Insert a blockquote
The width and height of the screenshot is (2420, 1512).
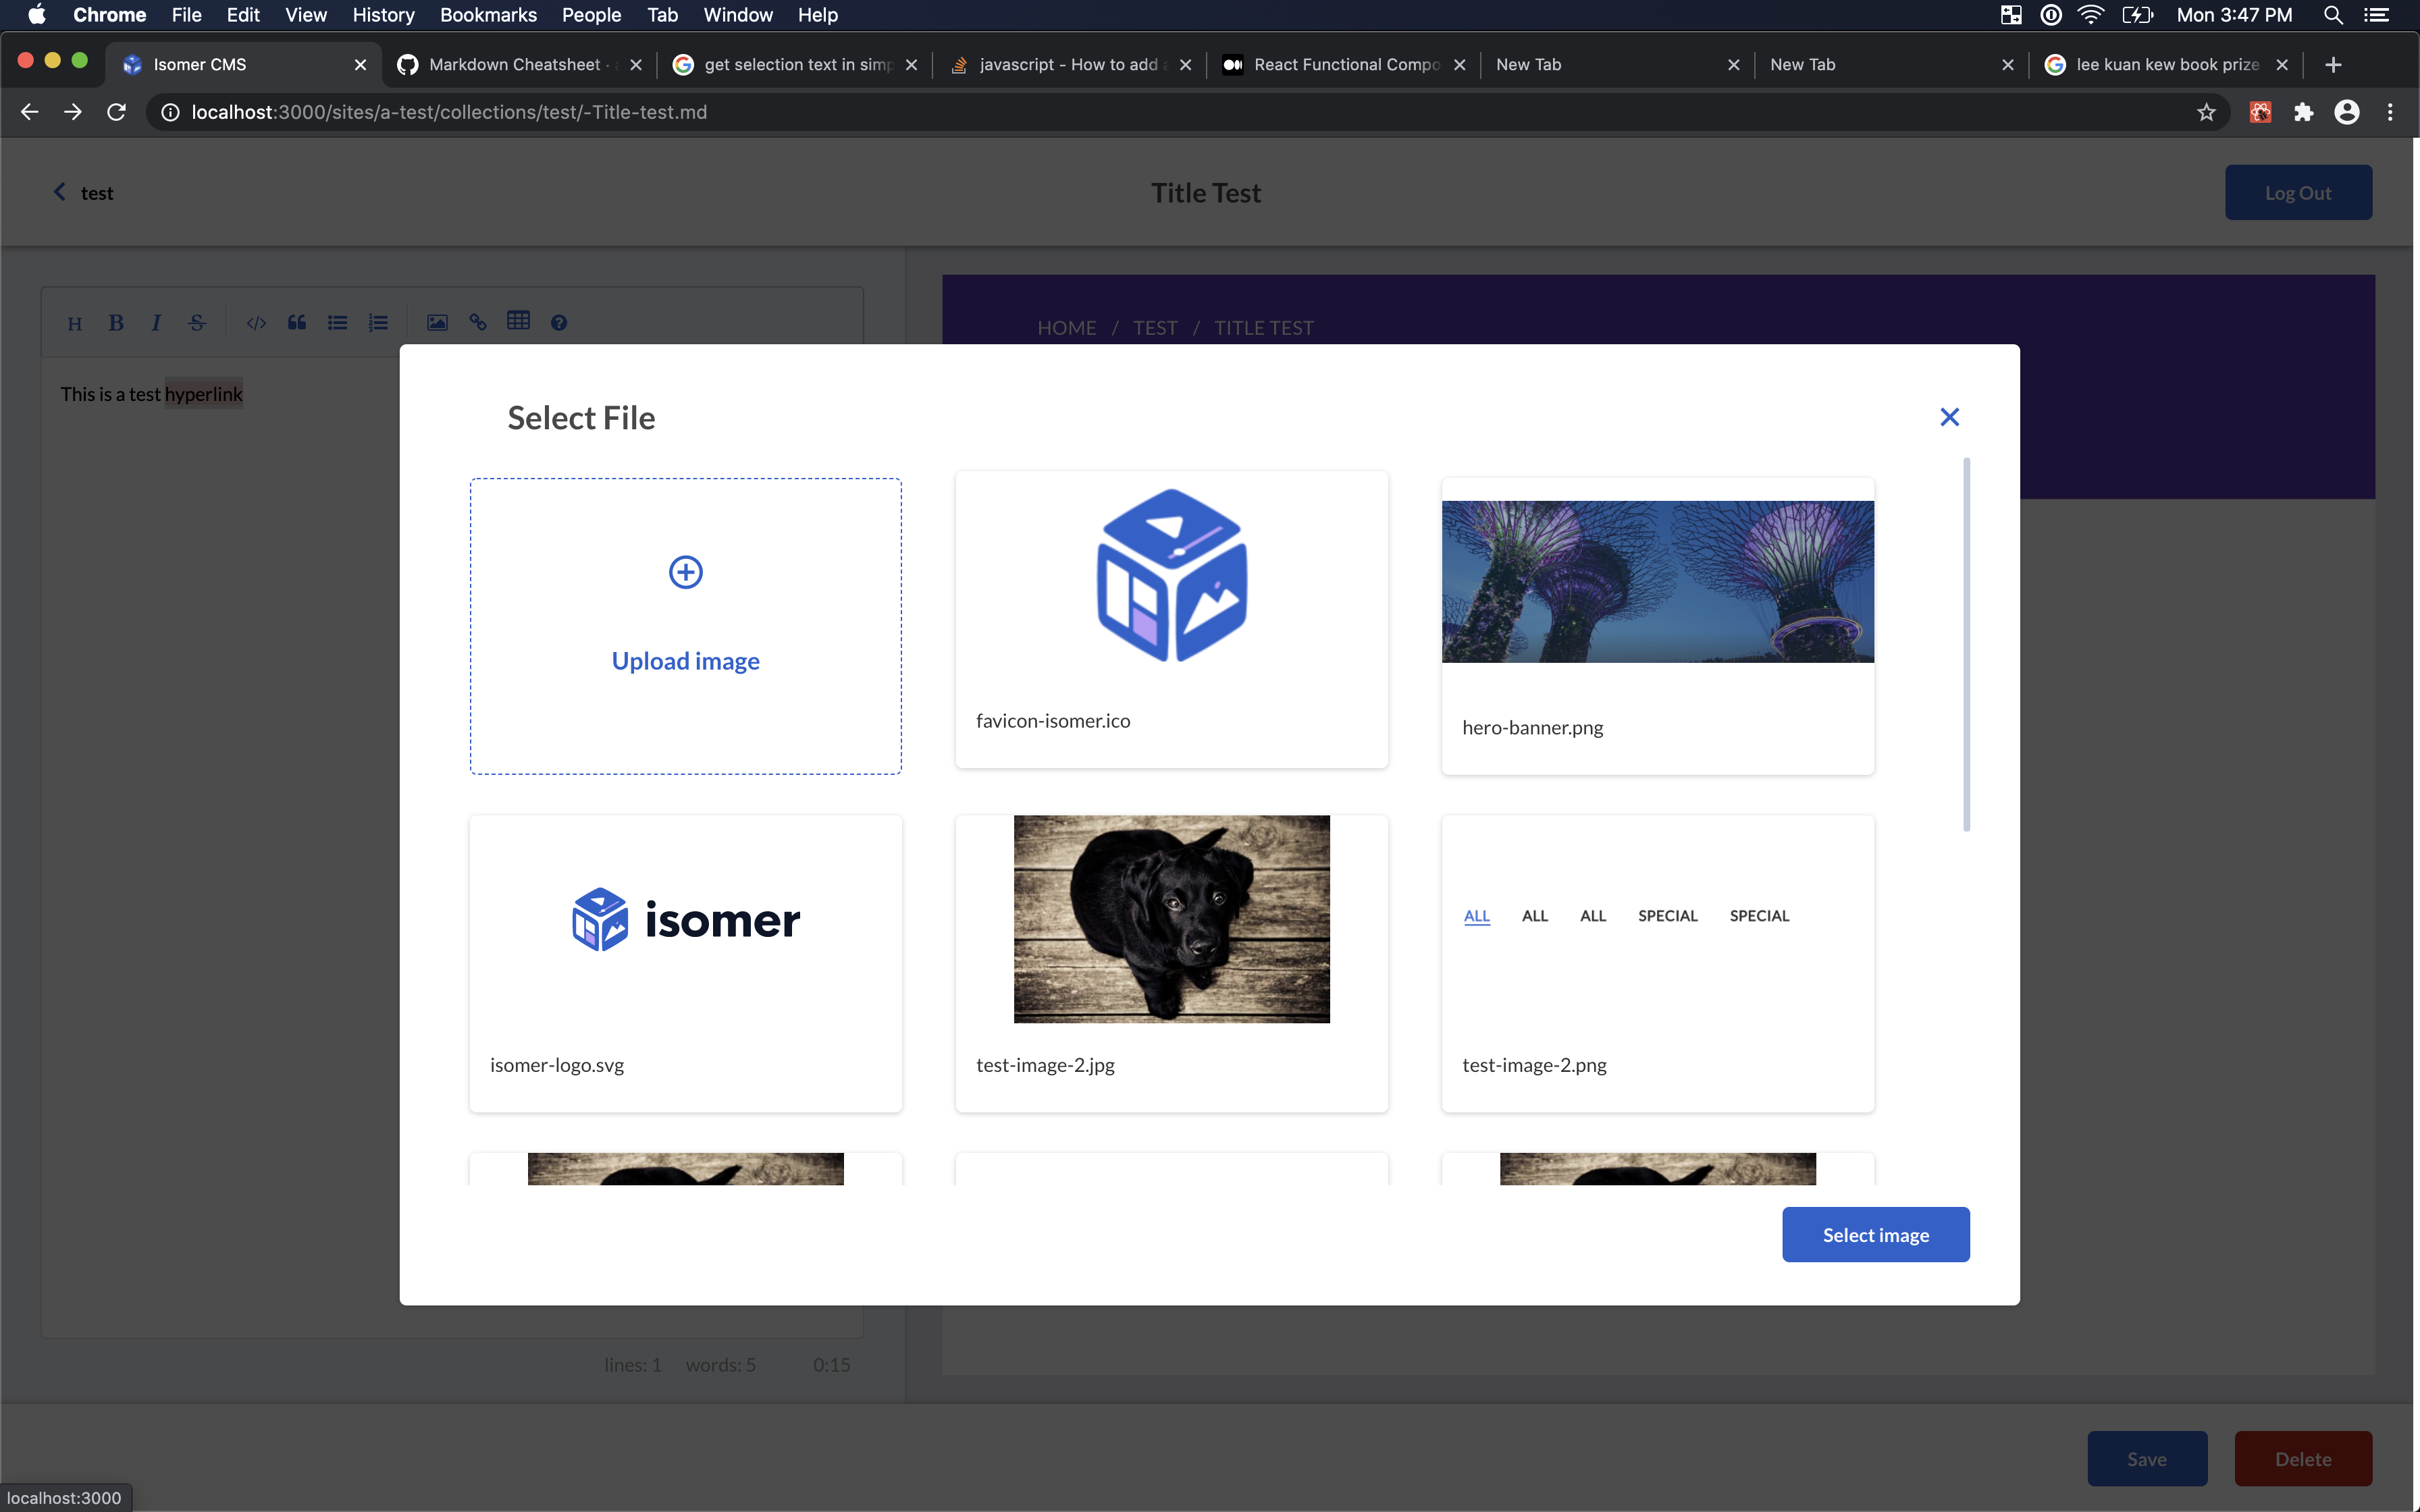point(296,322)
